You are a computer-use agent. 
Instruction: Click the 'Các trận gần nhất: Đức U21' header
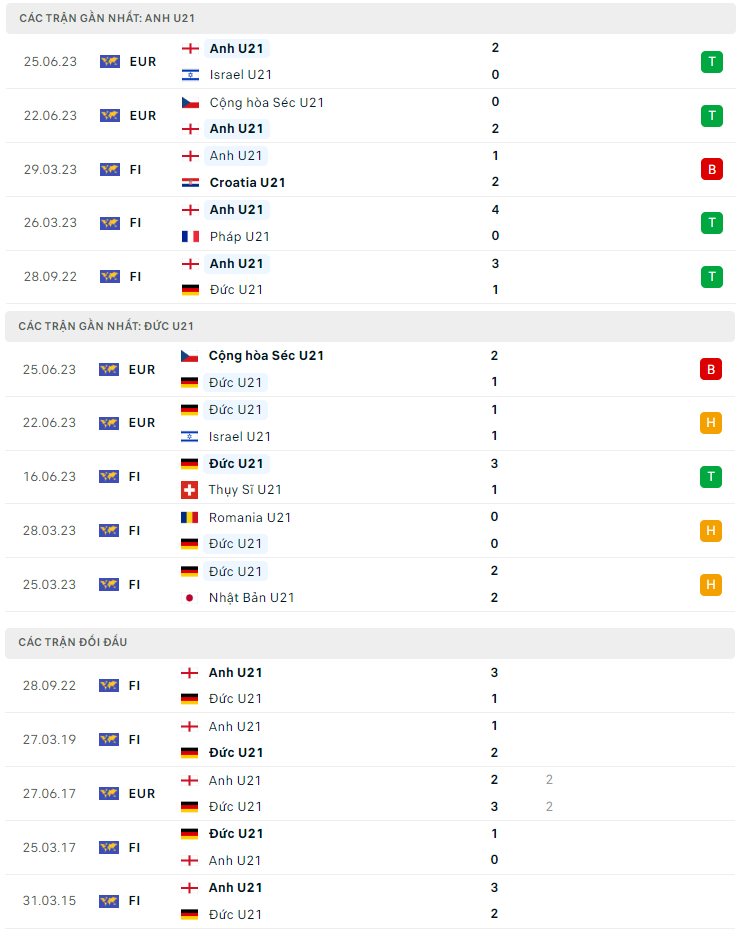pyautogui.click(x=106, y=326)
